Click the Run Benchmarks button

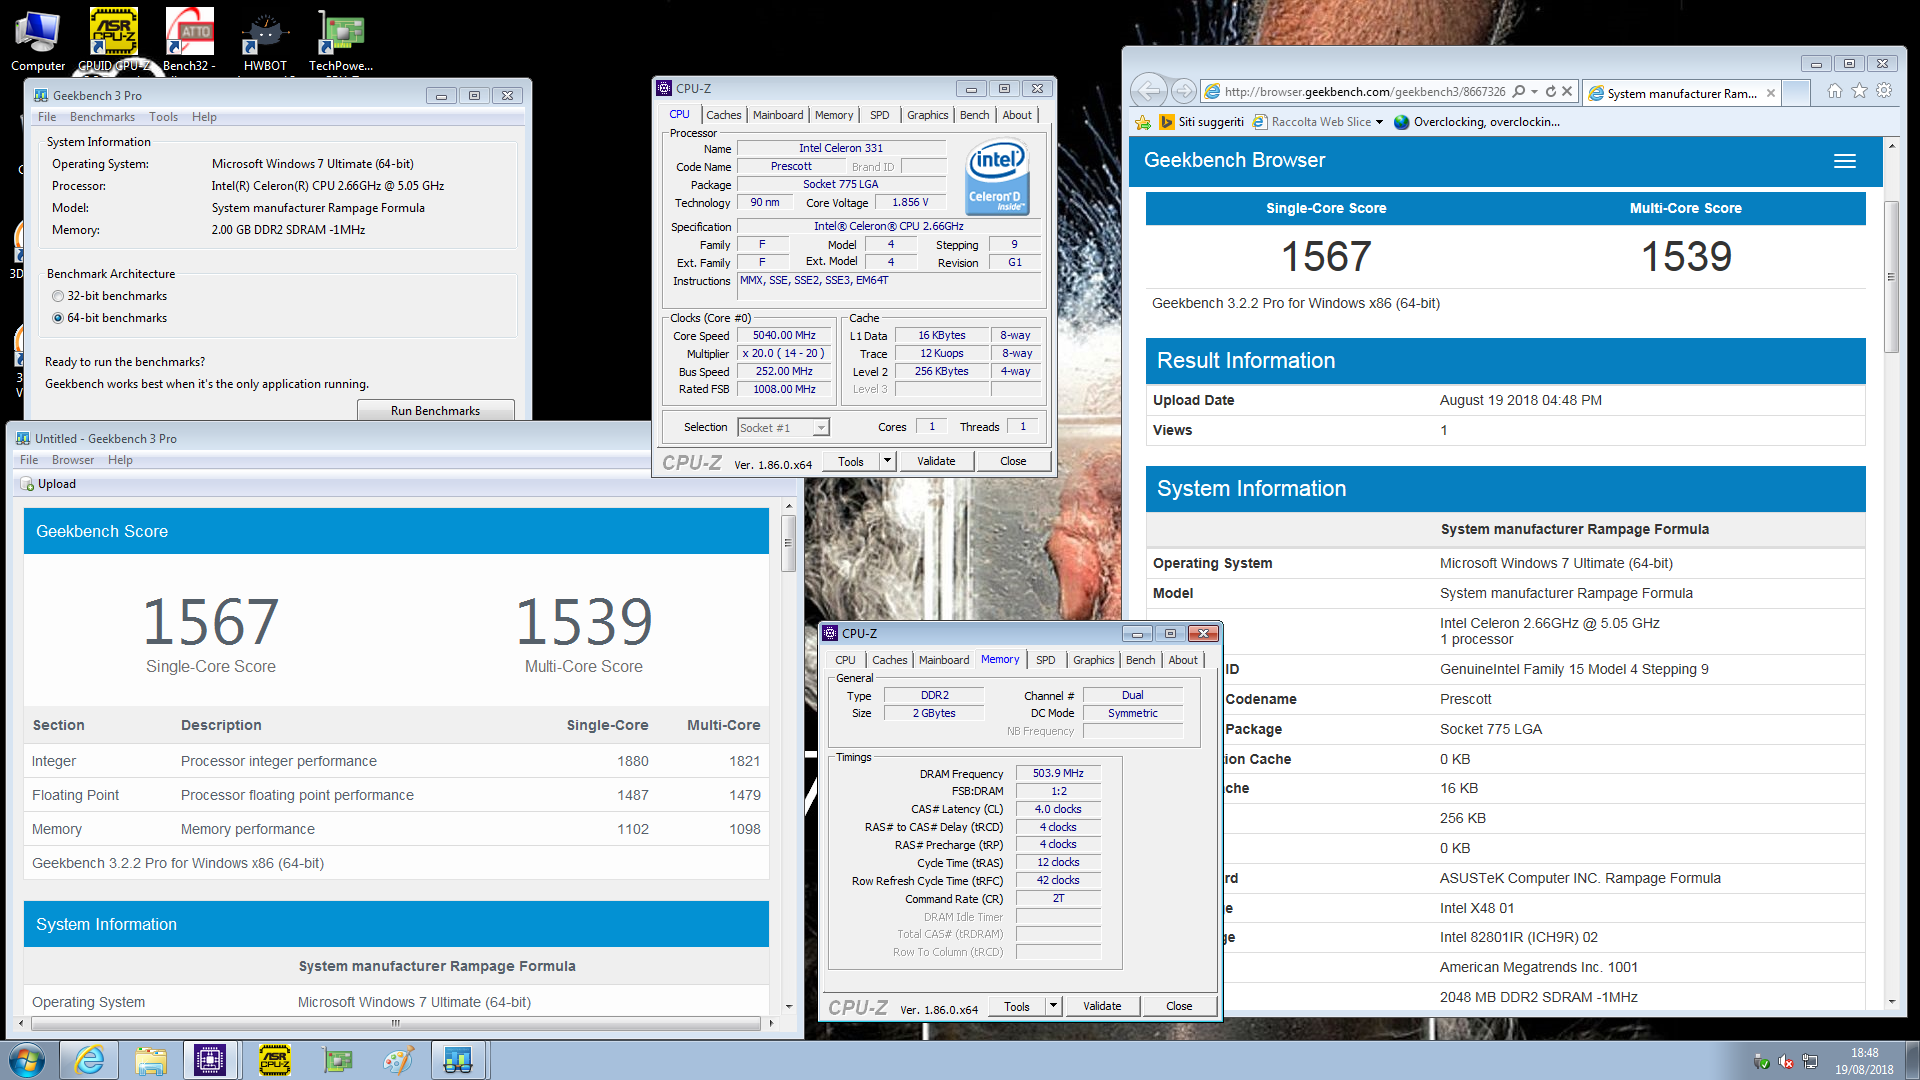(x=435, y=410)
